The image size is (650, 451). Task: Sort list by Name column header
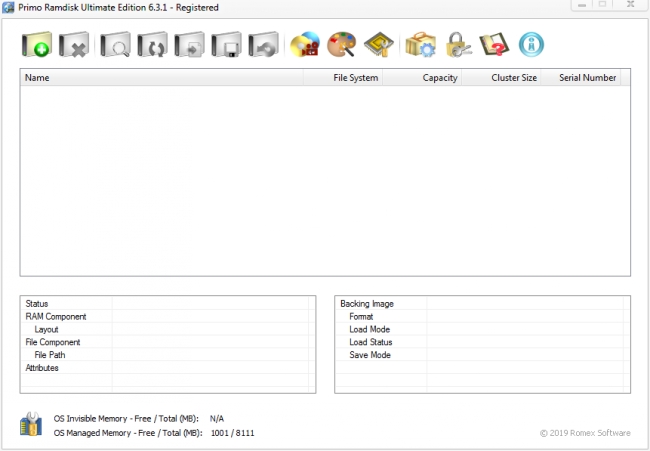click(162, 78)
